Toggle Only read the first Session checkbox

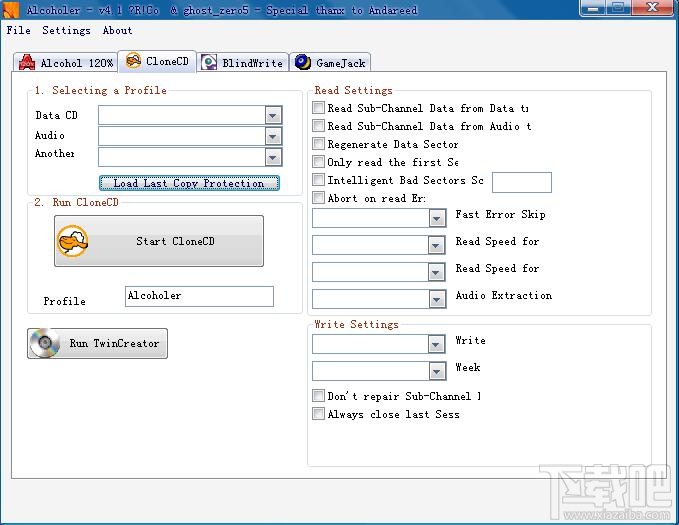318,162
